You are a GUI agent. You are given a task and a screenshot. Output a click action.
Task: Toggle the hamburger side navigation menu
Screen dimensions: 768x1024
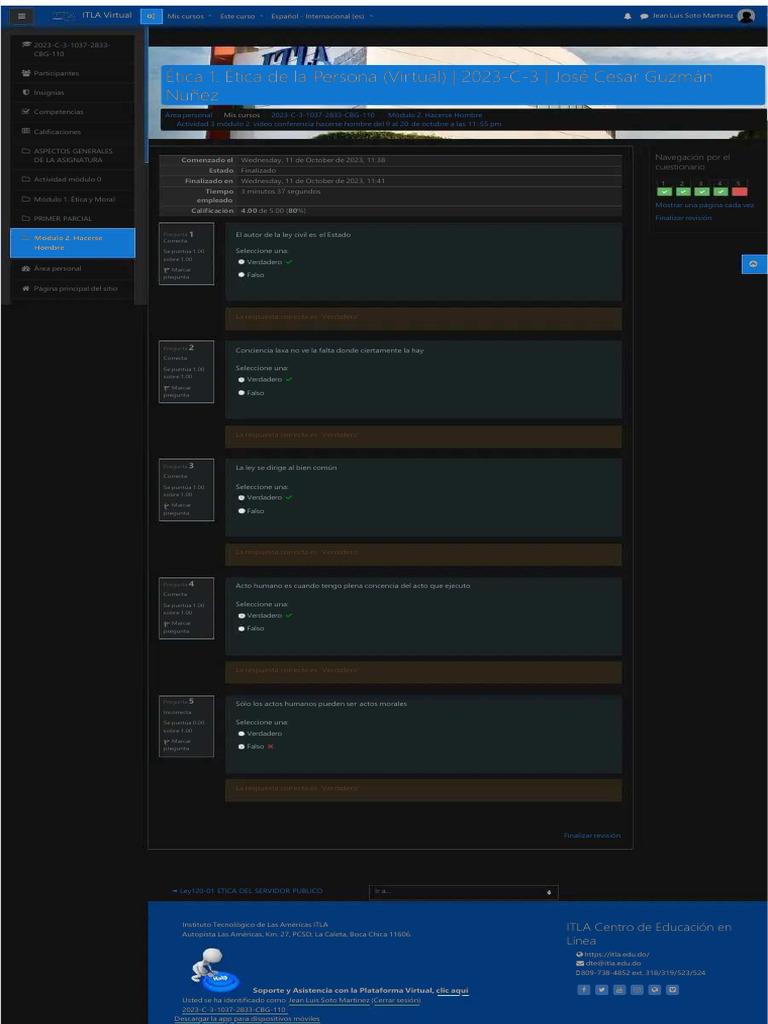(22, 16)
